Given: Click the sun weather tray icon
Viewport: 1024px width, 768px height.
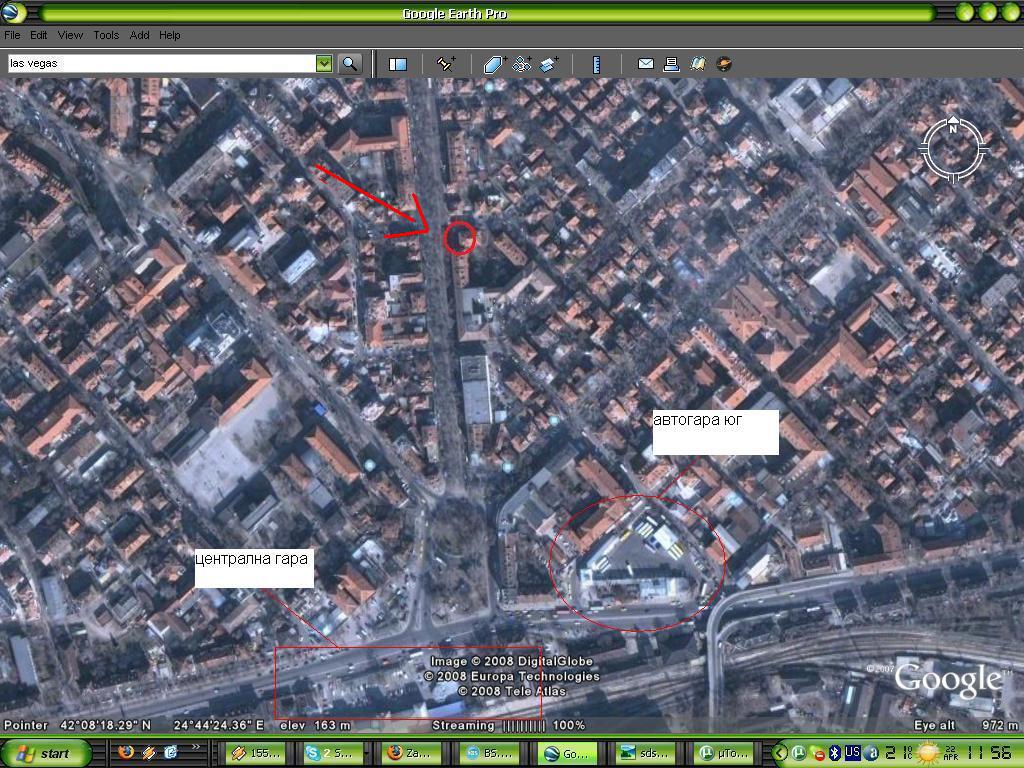Looking at the screenshot, I should (927, 753).
